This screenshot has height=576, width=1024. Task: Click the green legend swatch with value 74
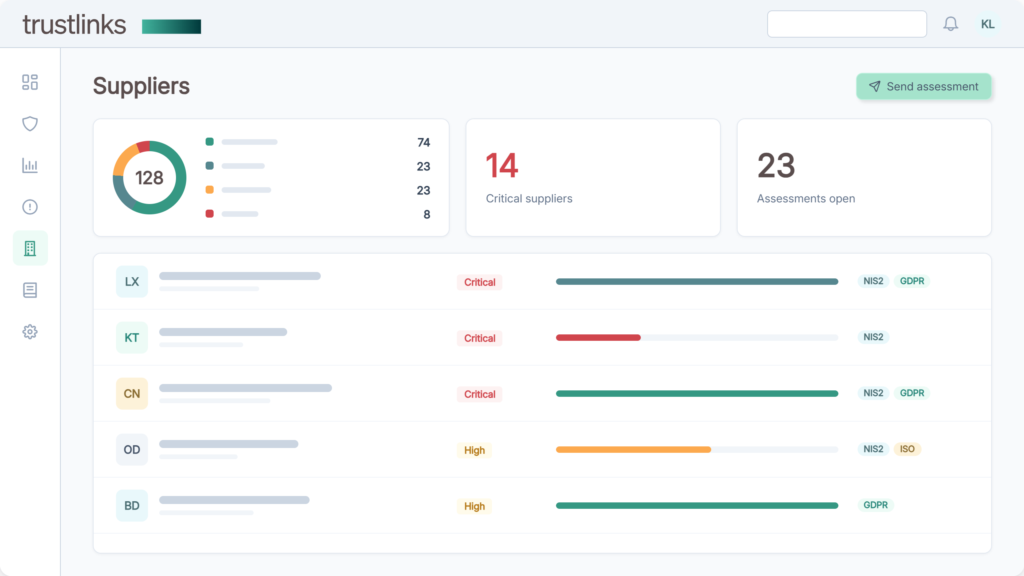(210, 142)
